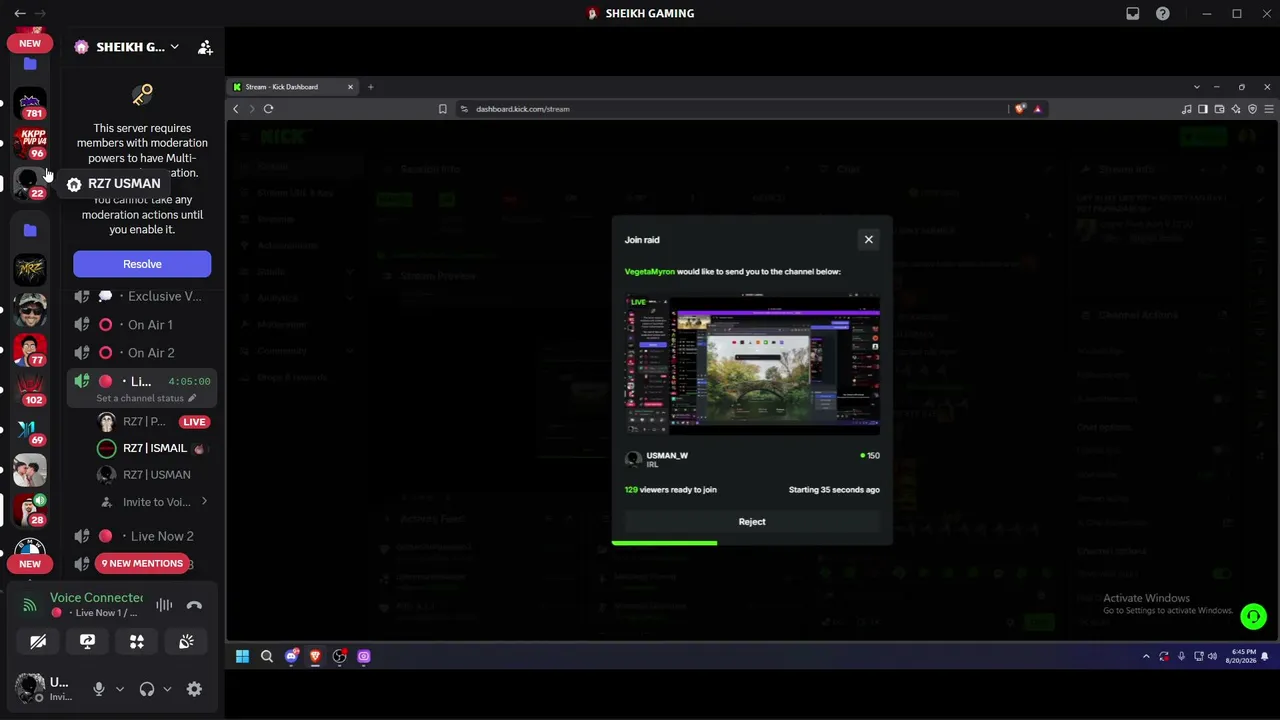Turn on camera in voice panel
This screenshot has height=720, width=1280.
(x=38, y=642)
